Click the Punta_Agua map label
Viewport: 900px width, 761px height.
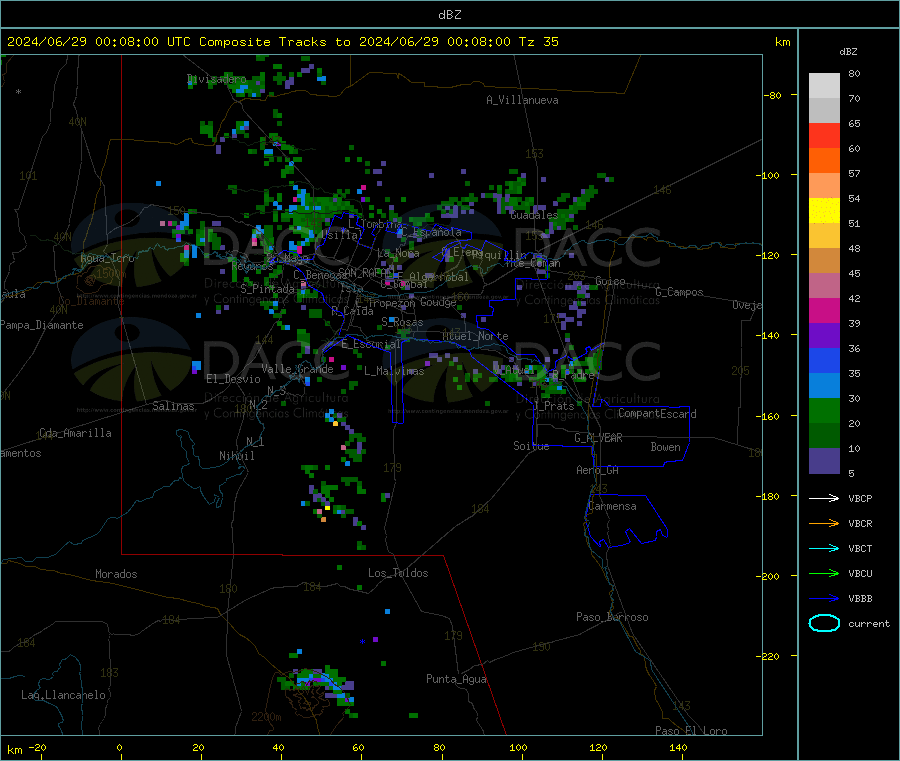pos(456,679)
